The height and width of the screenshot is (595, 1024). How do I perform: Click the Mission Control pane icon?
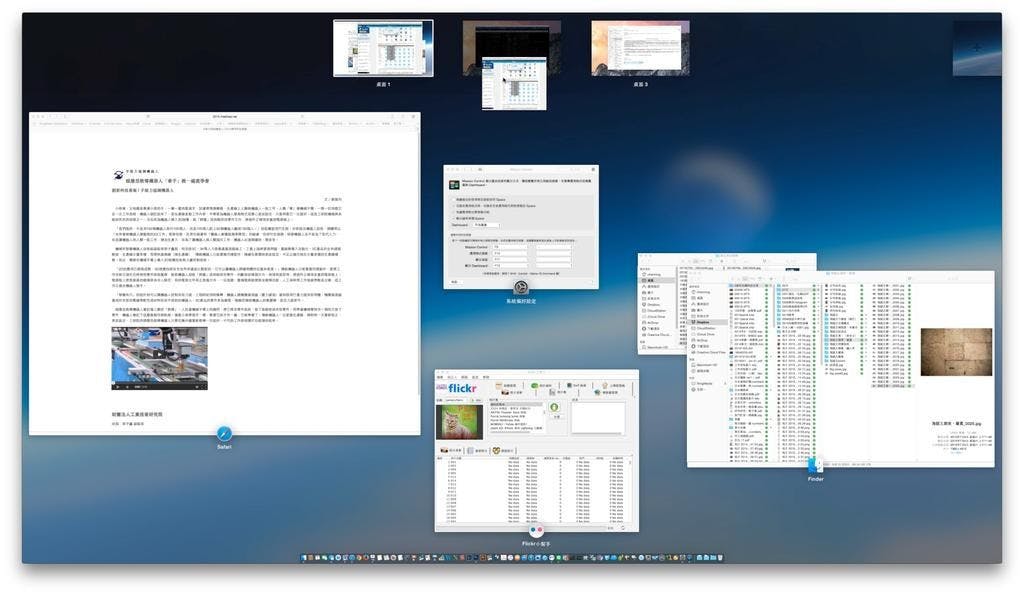[x=455, y=185]
